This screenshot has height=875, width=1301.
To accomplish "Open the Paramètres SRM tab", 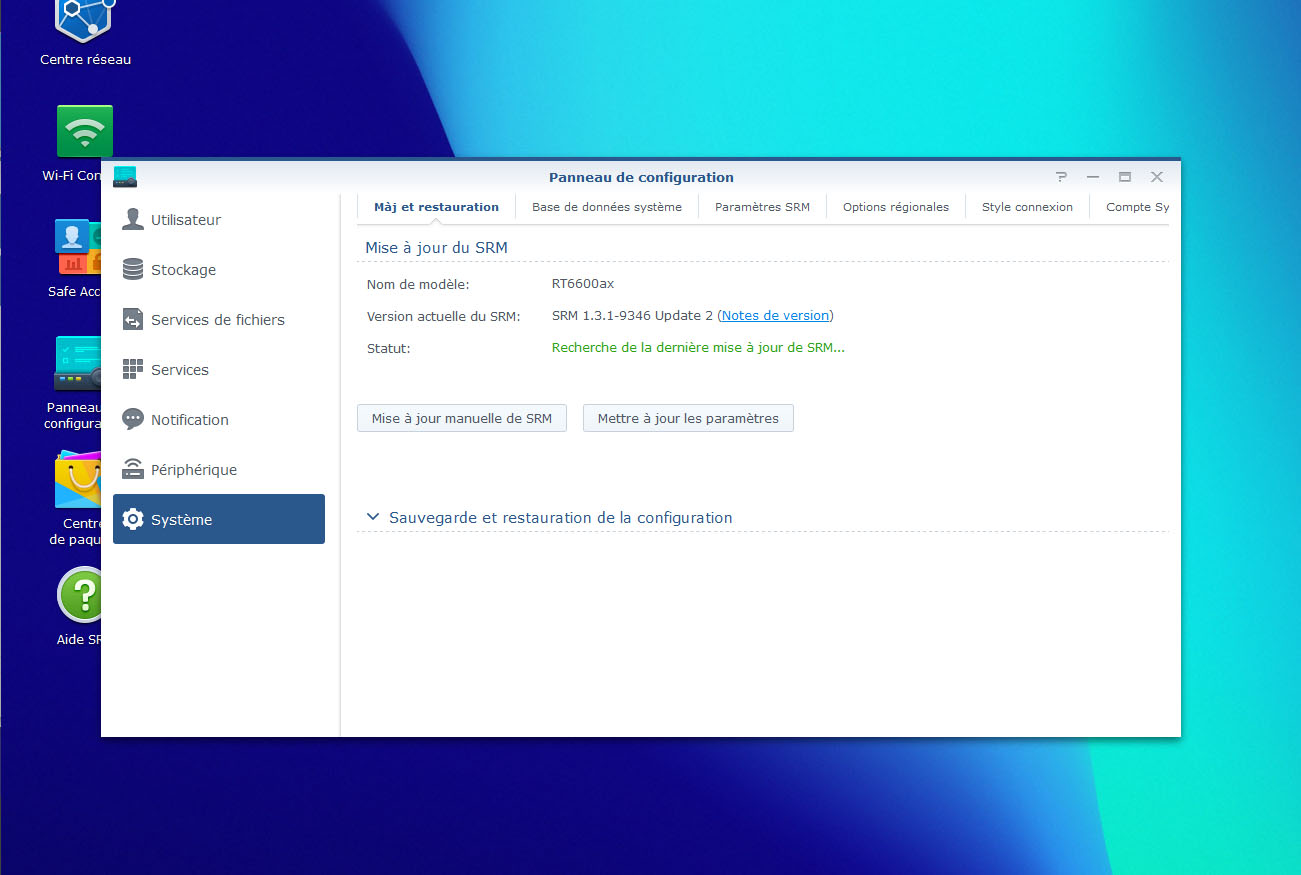I will coord(762,207).
